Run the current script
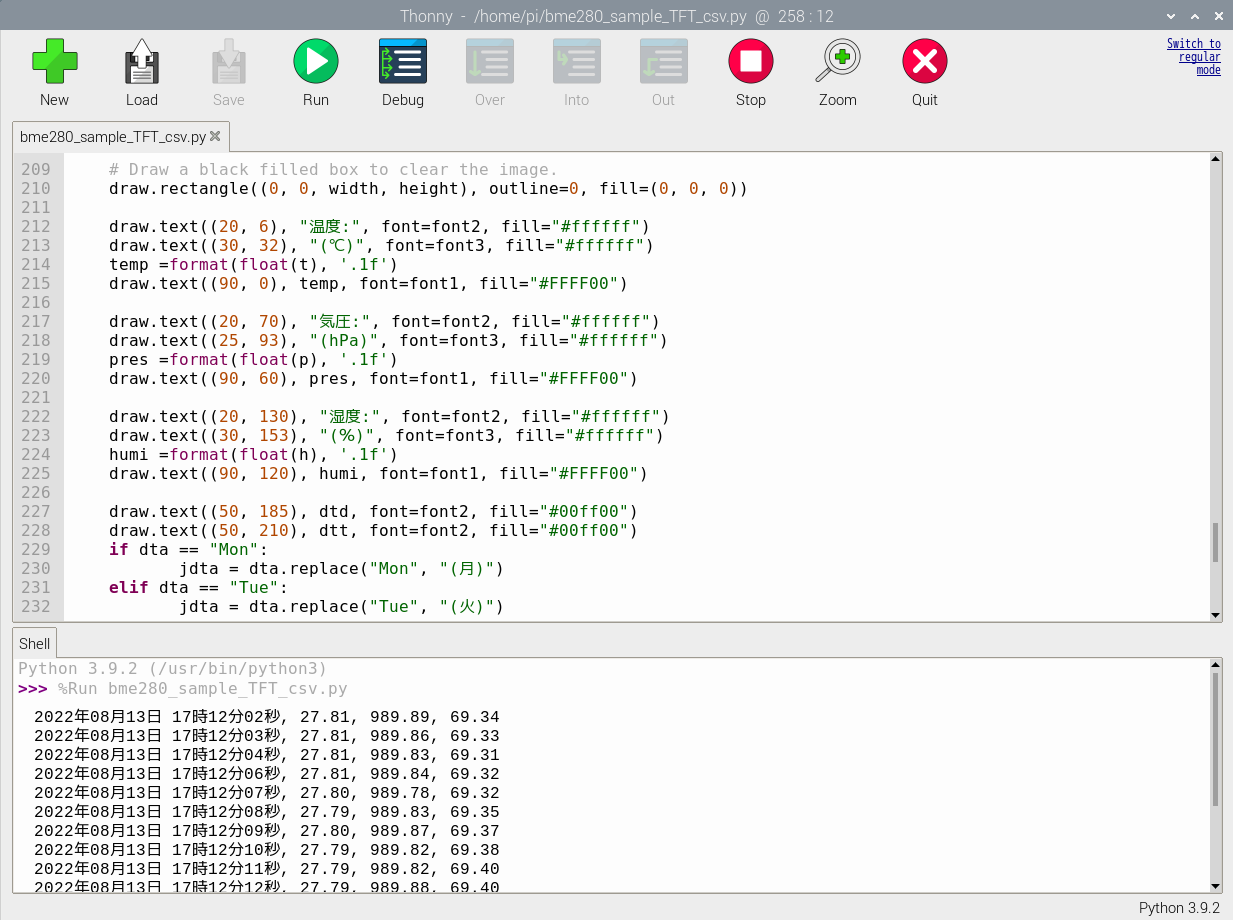This screenshot has width=1233, height=920. click(x=315, y=62)
